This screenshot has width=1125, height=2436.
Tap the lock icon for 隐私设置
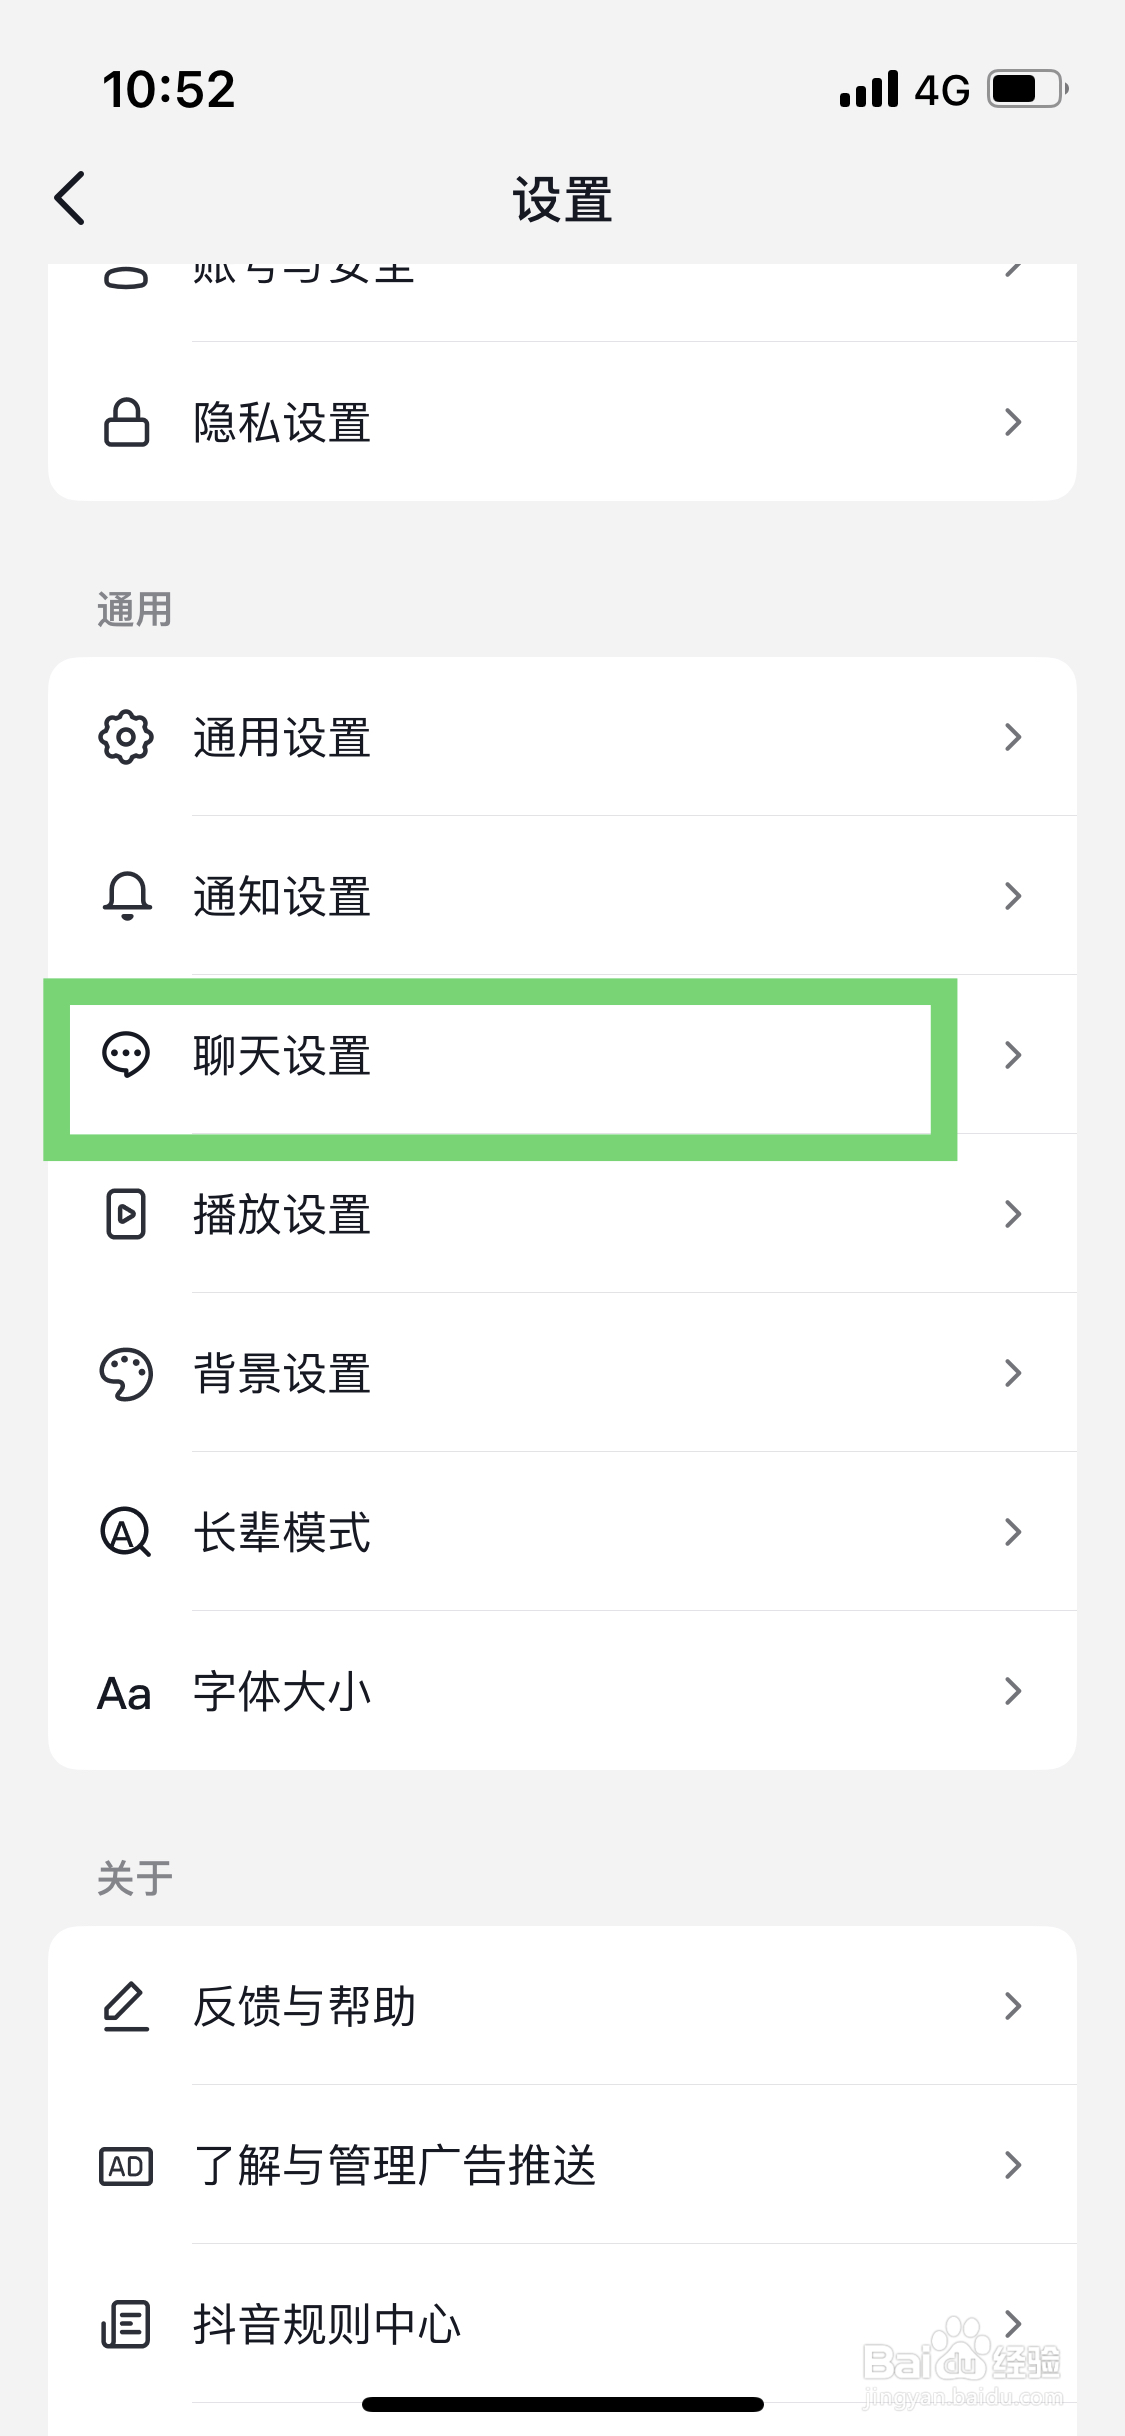tap(127, 422)
